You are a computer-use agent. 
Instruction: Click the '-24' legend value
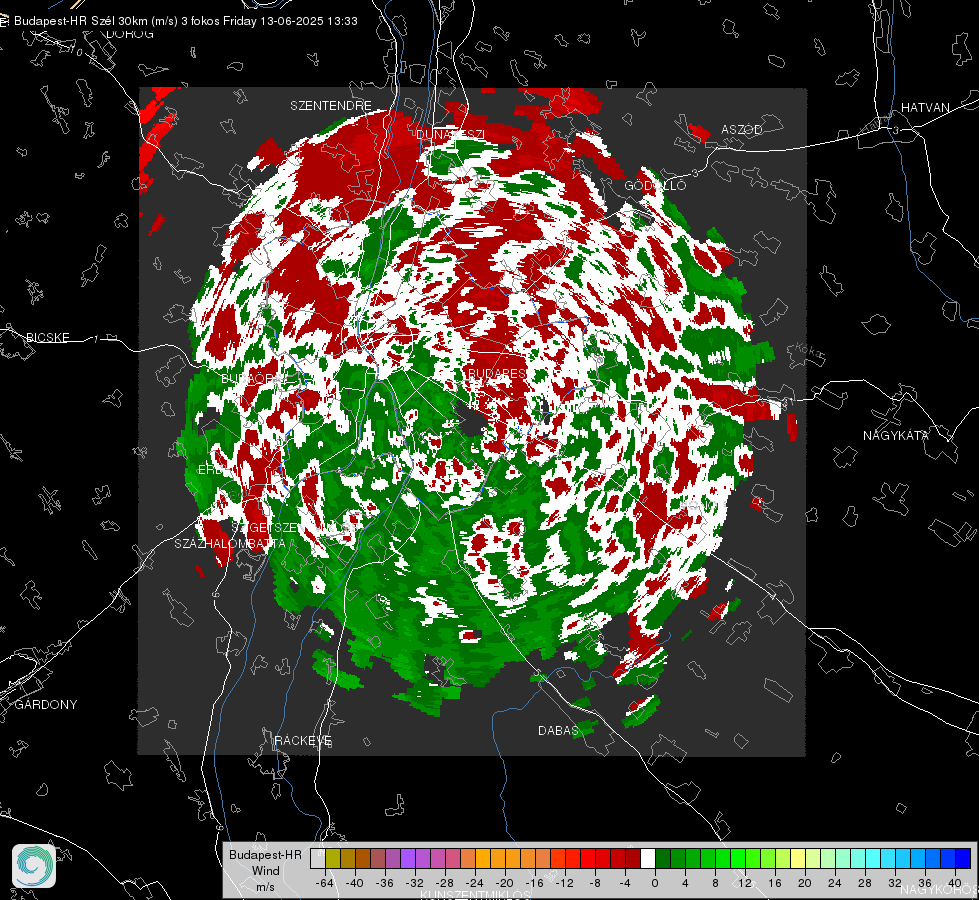click(475, 883)
